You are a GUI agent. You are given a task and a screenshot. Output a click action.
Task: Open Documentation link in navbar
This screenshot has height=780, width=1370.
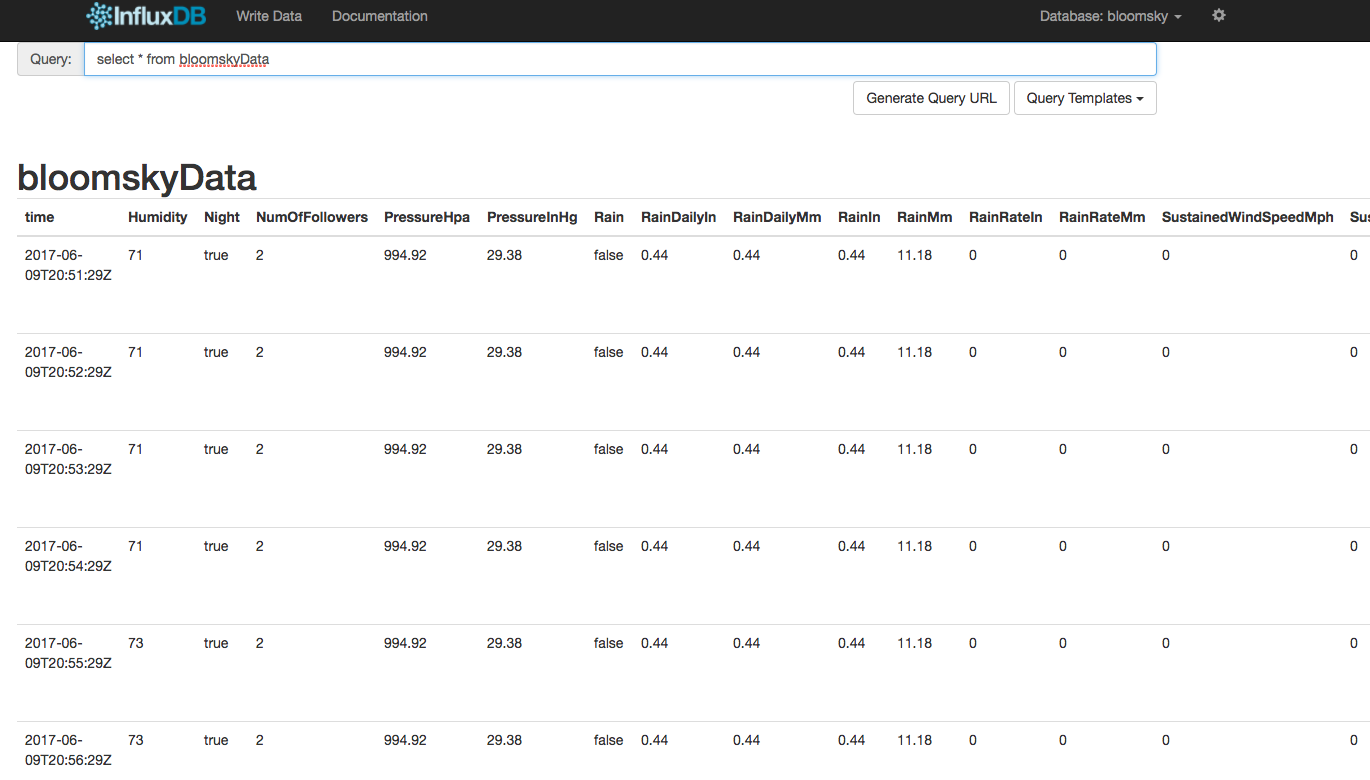[x=380, y=16]
